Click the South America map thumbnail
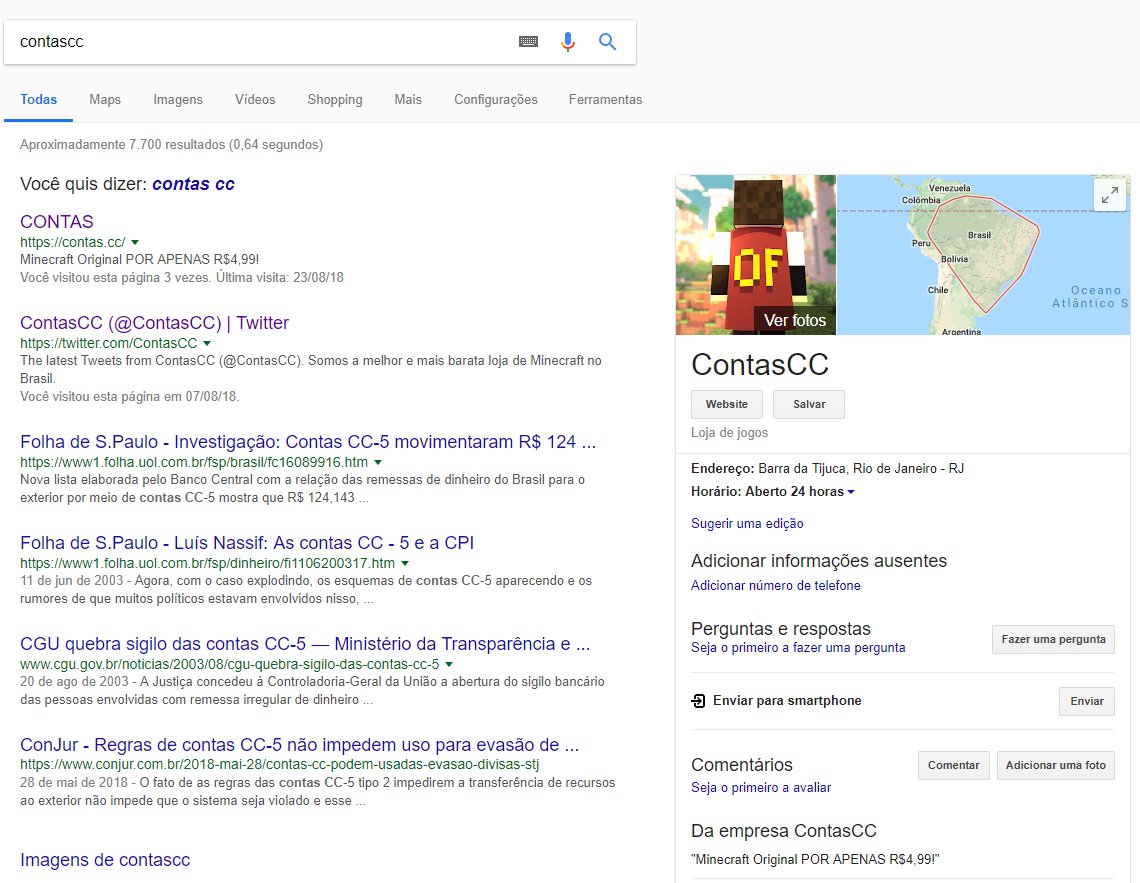 (984, 255)
